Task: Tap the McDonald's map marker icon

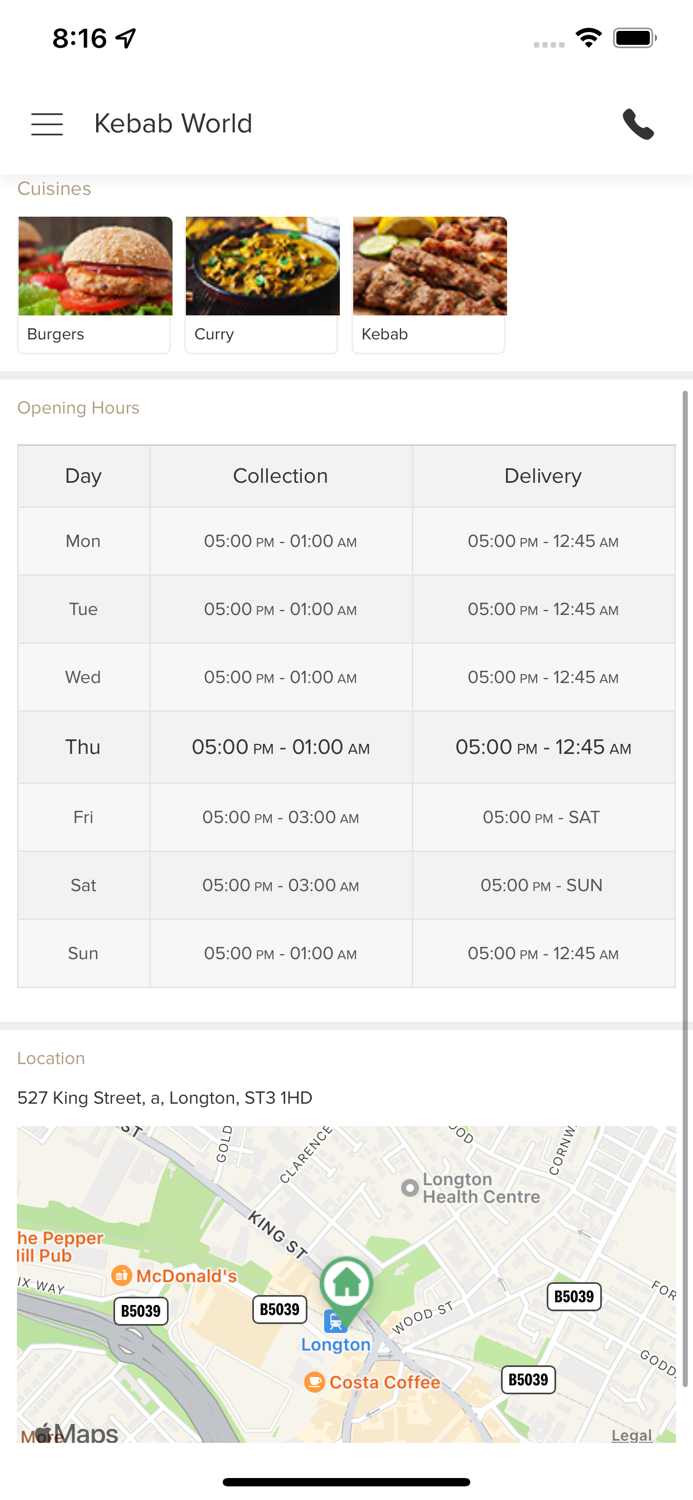Action: (x=122, y=1275)
